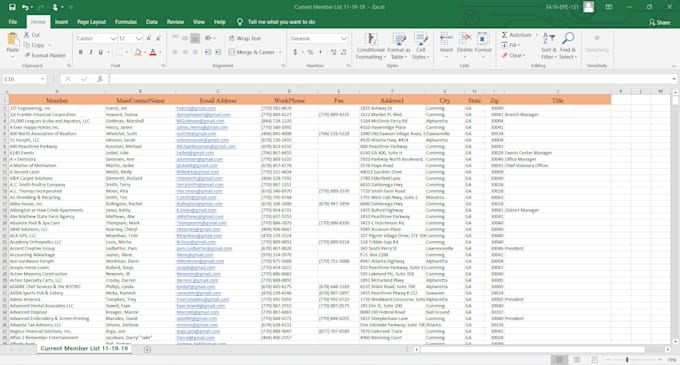Click the Save icon in the title bar
This screenshot has width=680, height=365.
click(x=12, y=7)
